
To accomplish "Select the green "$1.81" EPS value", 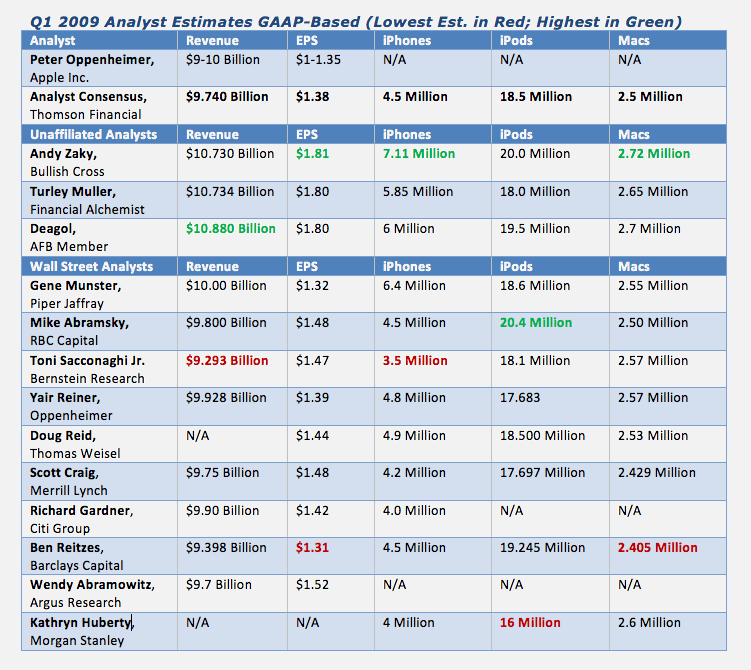I will pos(312,154).
